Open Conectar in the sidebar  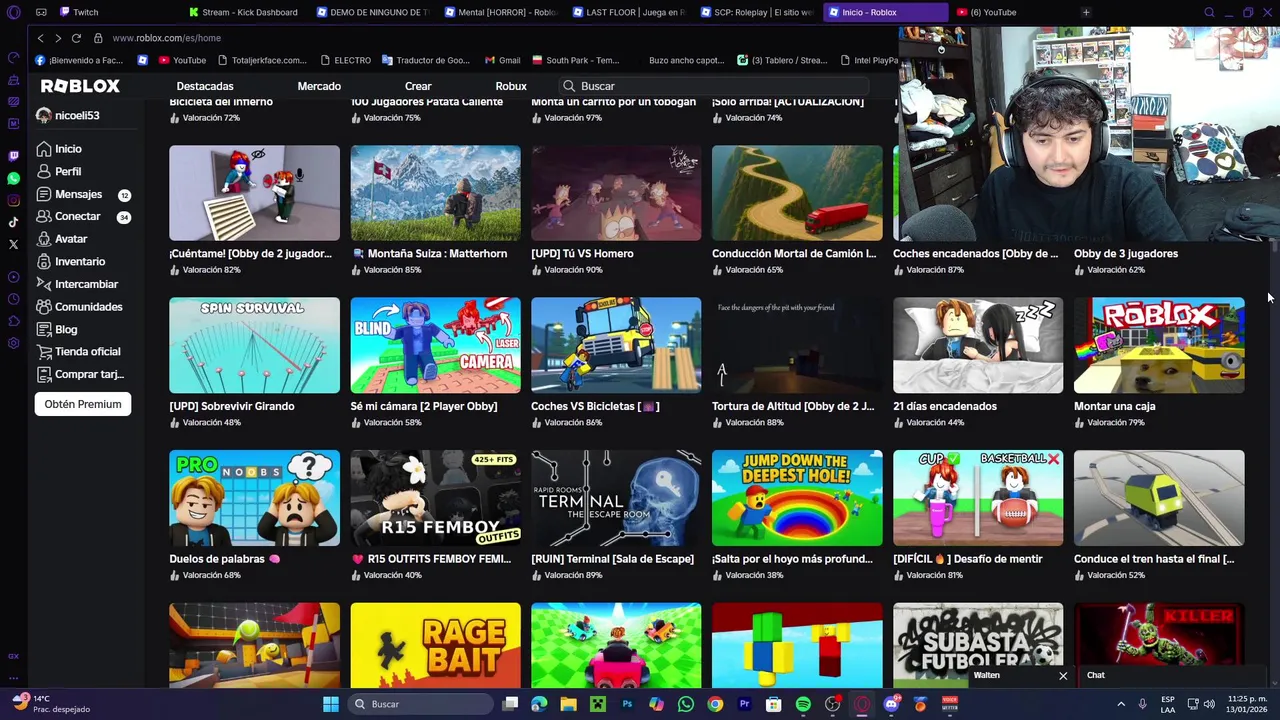click(x=70, y=216)
